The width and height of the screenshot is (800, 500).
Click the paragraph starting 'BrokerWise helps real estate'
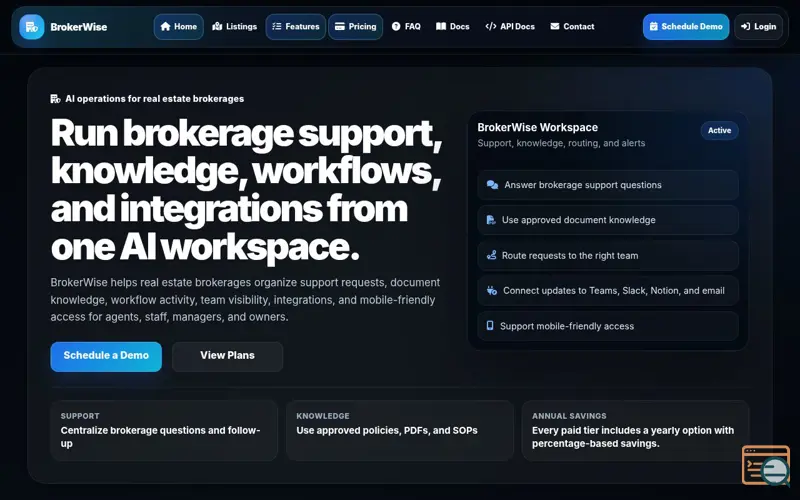[245, 299]
